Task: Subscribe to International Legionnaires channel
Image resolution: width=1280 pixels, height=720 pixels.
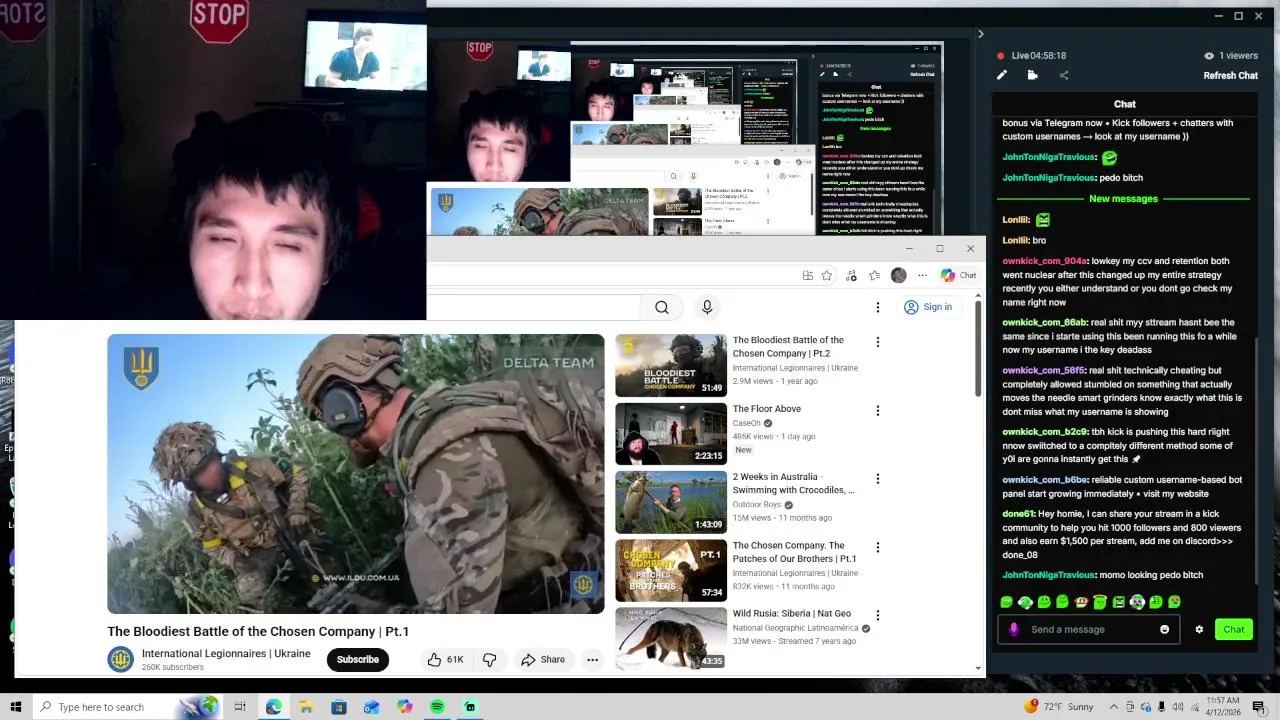Action: [x=357, y=660]
